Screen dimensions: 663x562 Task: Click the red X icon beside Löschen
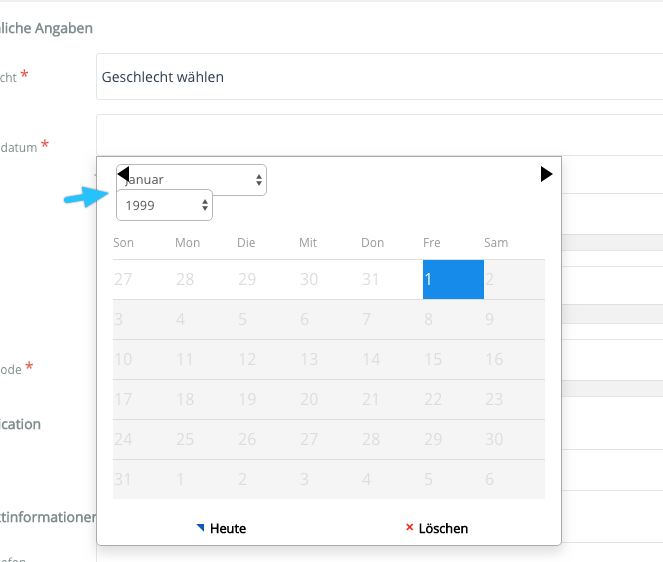point(409,527)
